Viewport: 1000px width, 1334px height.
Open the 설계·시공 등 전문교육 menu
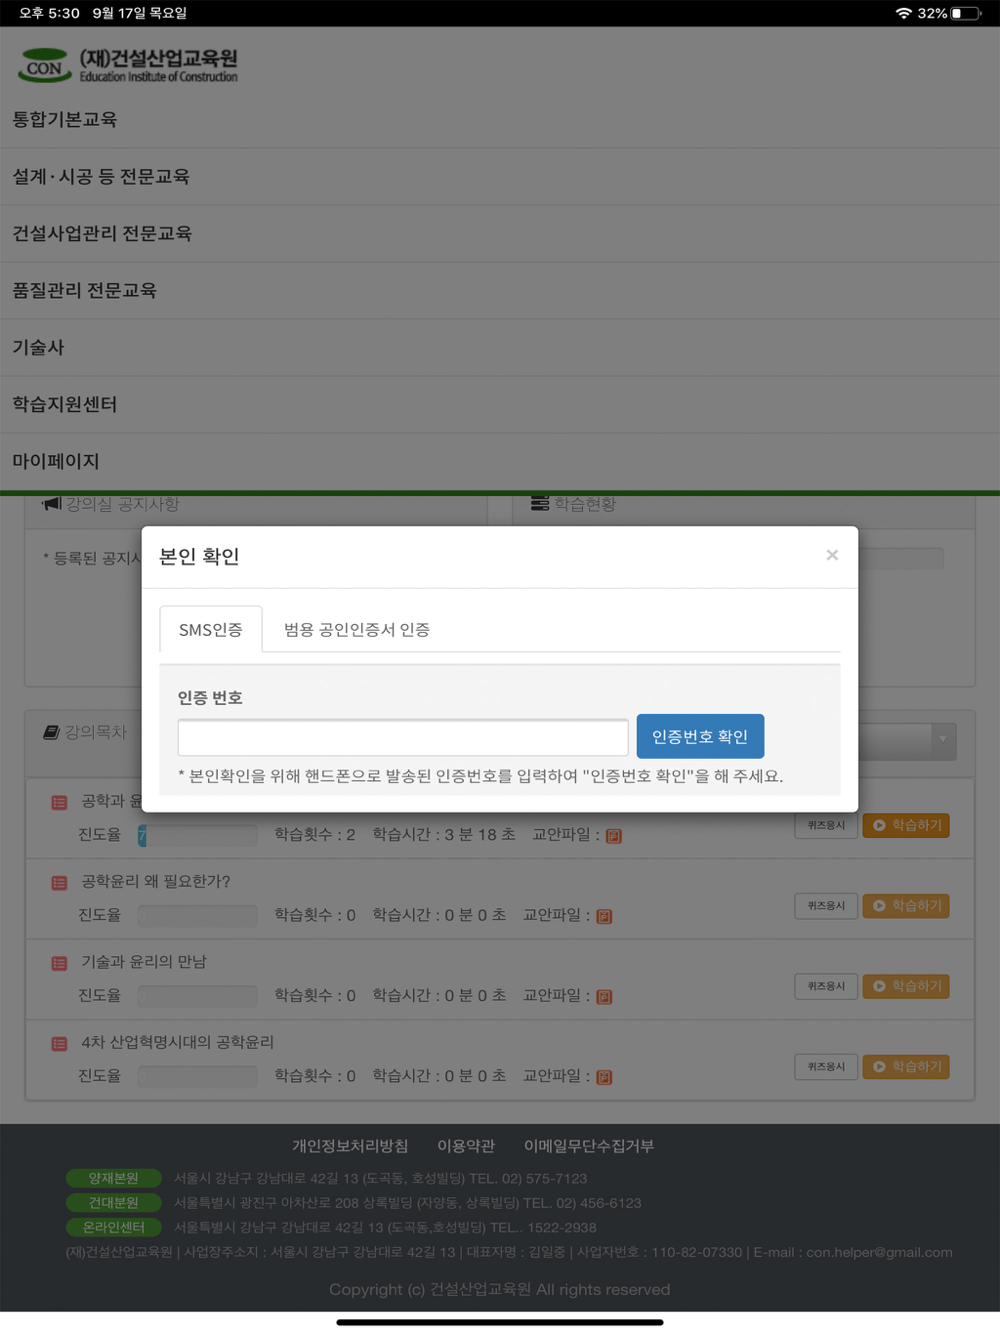(x=101, y=177)
